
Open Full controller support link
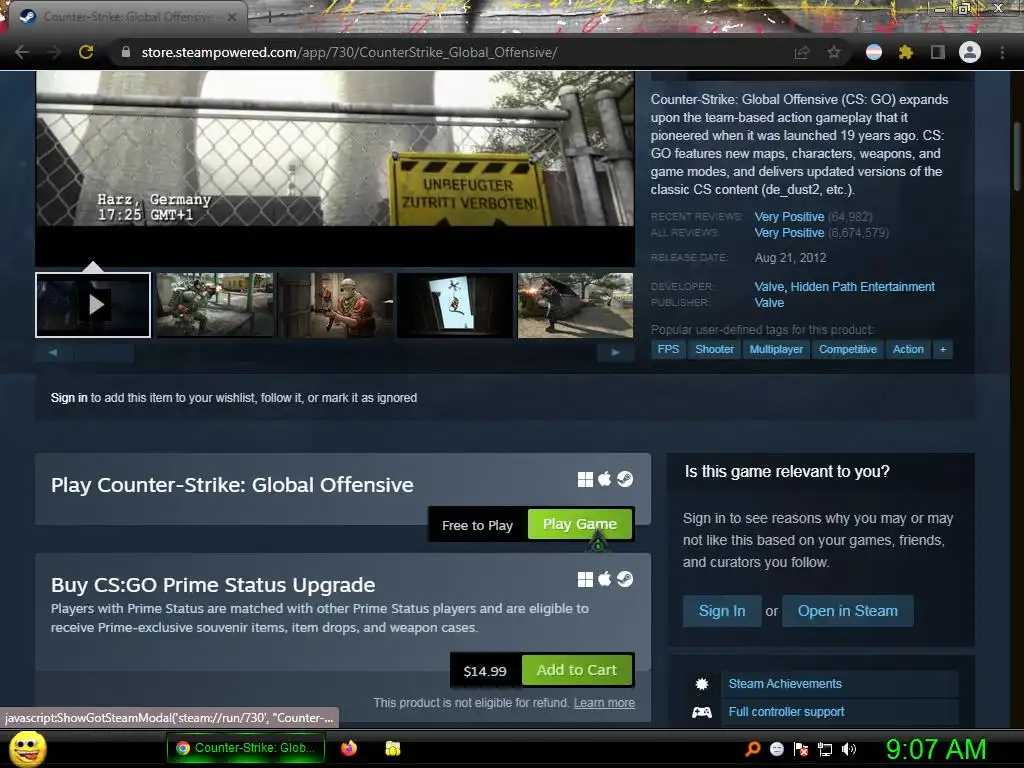[x=786, y=712]
